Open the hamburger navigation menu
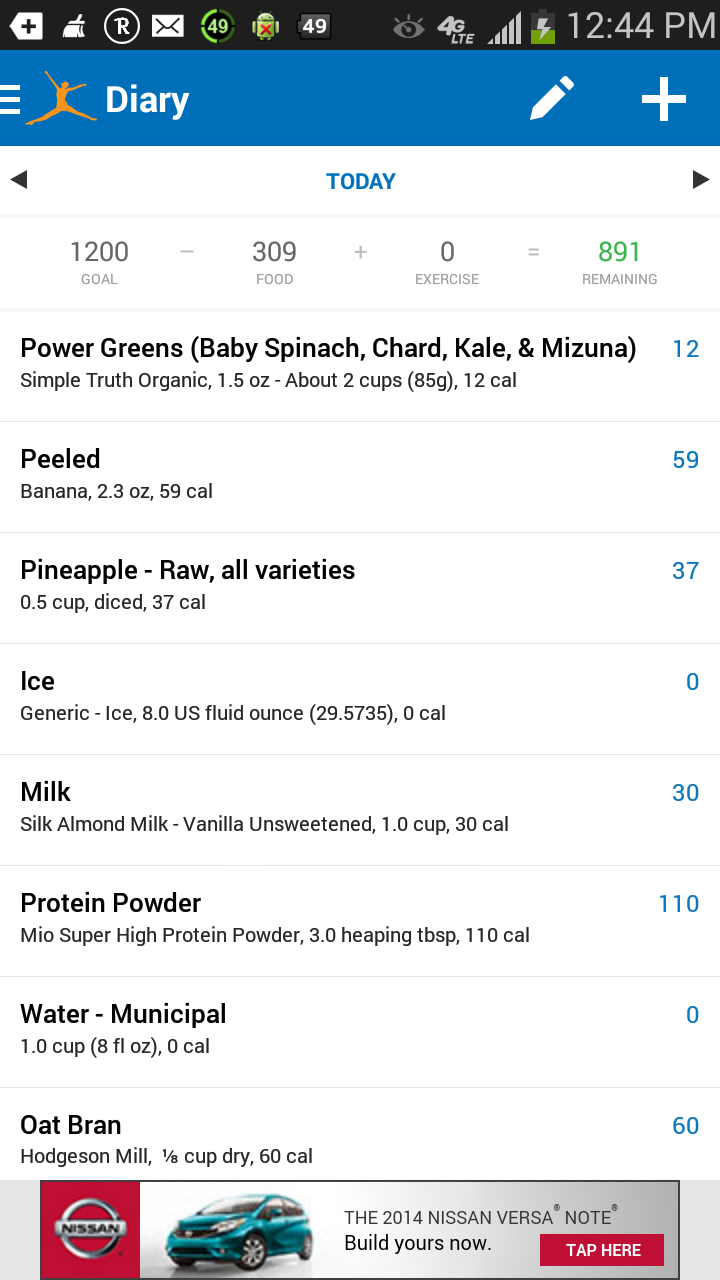The image size is (720, 1280). [11, 99]
